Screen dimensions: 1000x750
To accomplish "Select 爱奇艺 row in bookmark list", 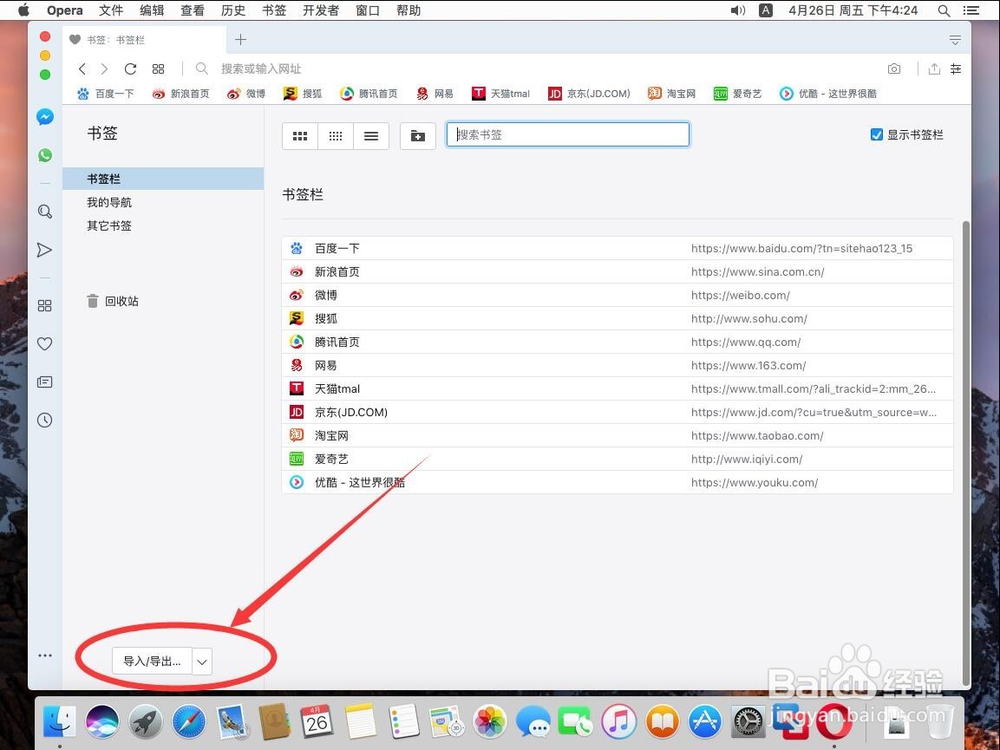I will point(617,459).
